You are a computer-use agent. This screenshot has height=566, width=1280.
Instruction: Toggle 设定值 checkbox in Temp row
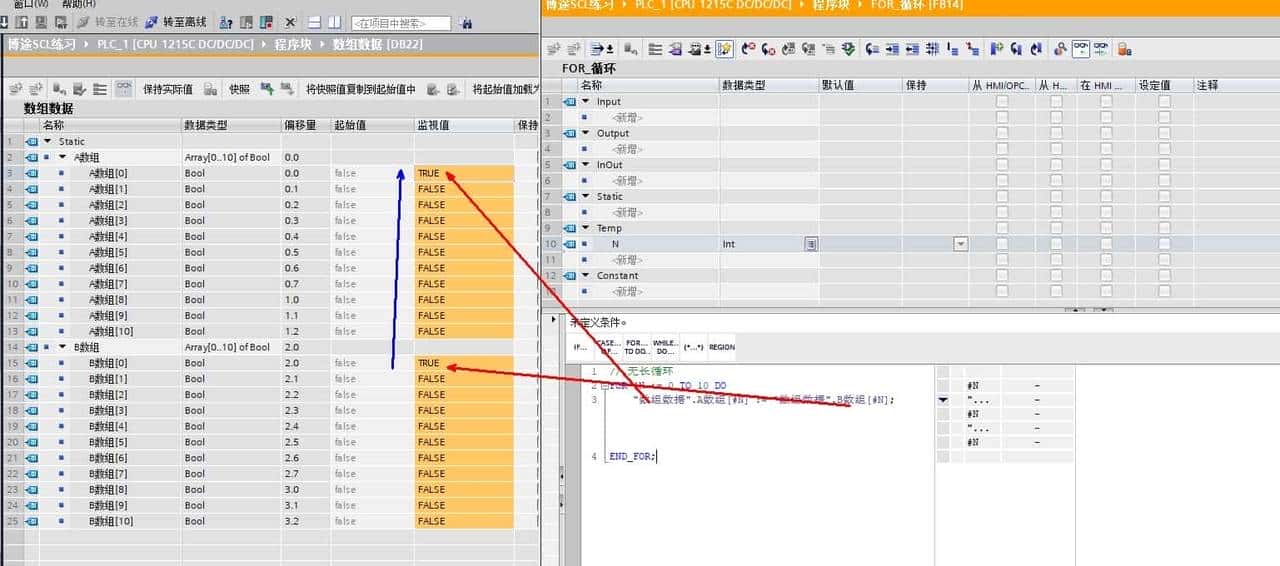pyautogui.click(x=1164, y=228)
